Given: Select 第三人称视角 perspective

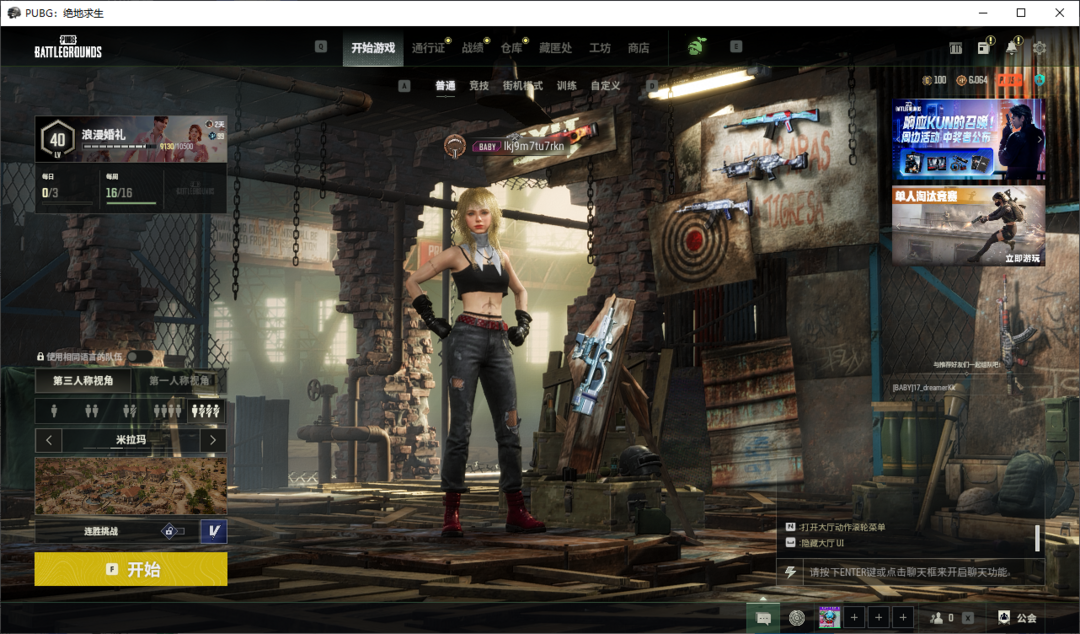Looking at the screenshot, I should [83, 380].
